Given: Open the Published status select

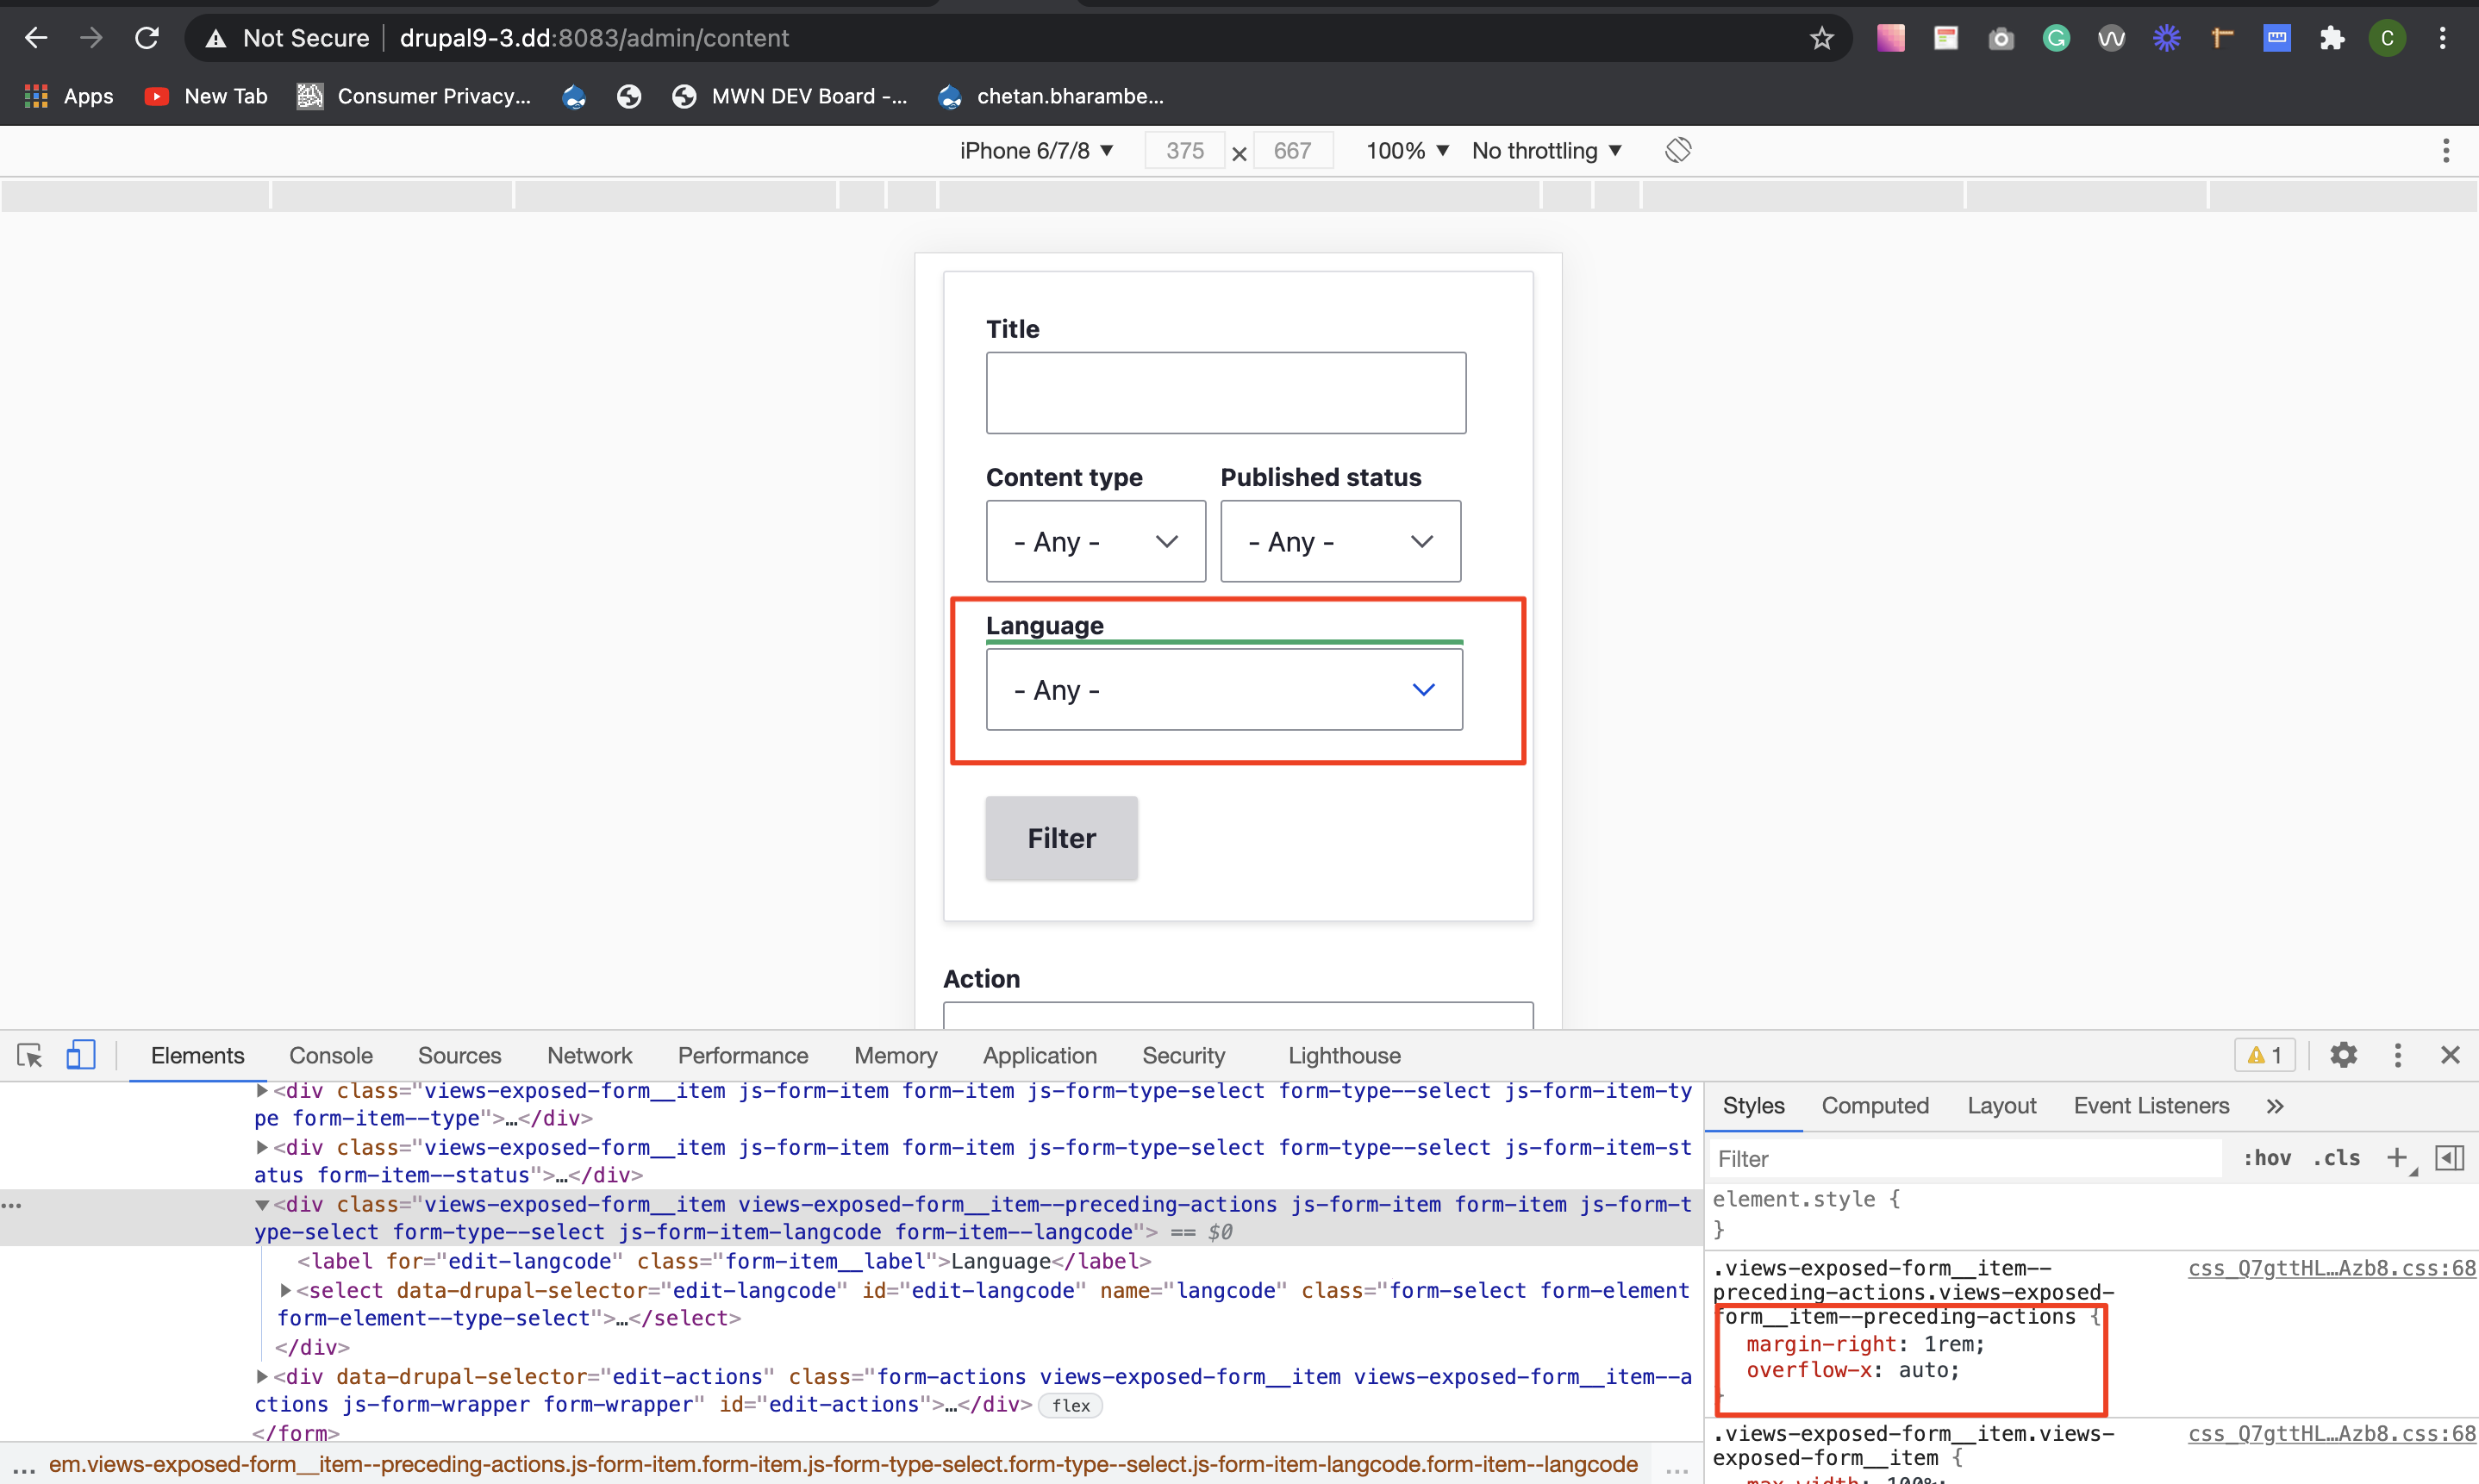Looking at the screenshot, I should pyautogui.click(x=1340, y=541).
